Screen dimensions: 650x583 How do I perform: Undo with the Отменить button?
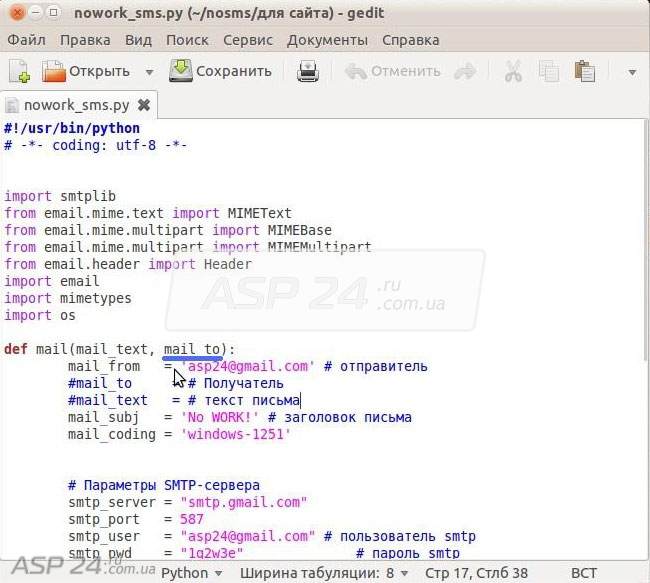pos(392,71)
